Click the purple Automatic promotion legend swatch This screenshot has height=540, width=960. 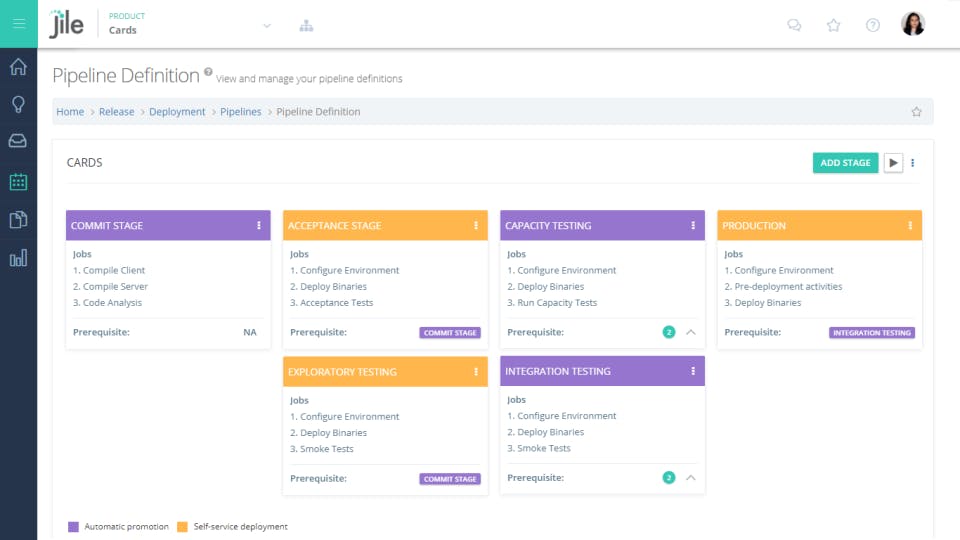click(x=73, y=527)
